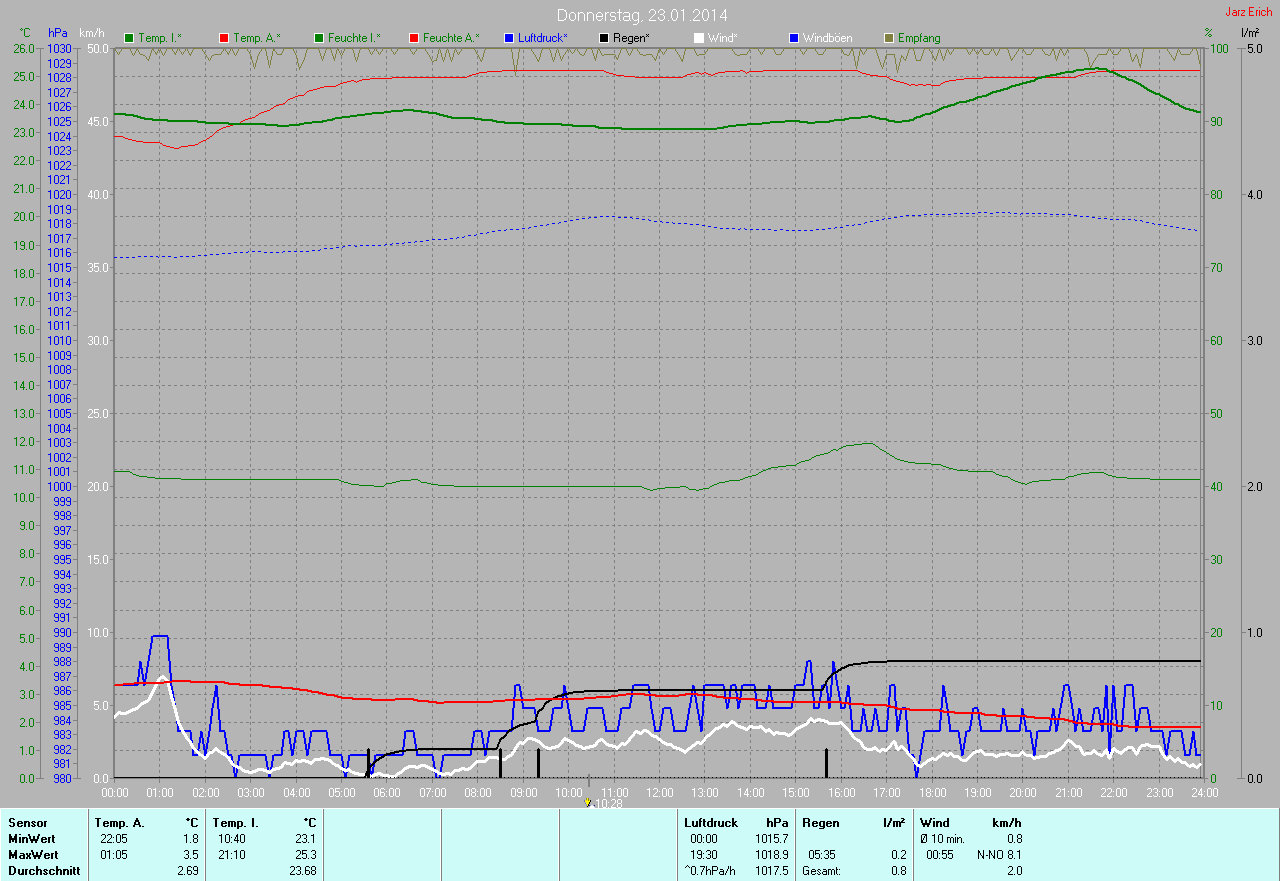The height and width of the screenshot is (881, 1280).
Task: Click the Luftdruck column header in table
Action: 711,823
